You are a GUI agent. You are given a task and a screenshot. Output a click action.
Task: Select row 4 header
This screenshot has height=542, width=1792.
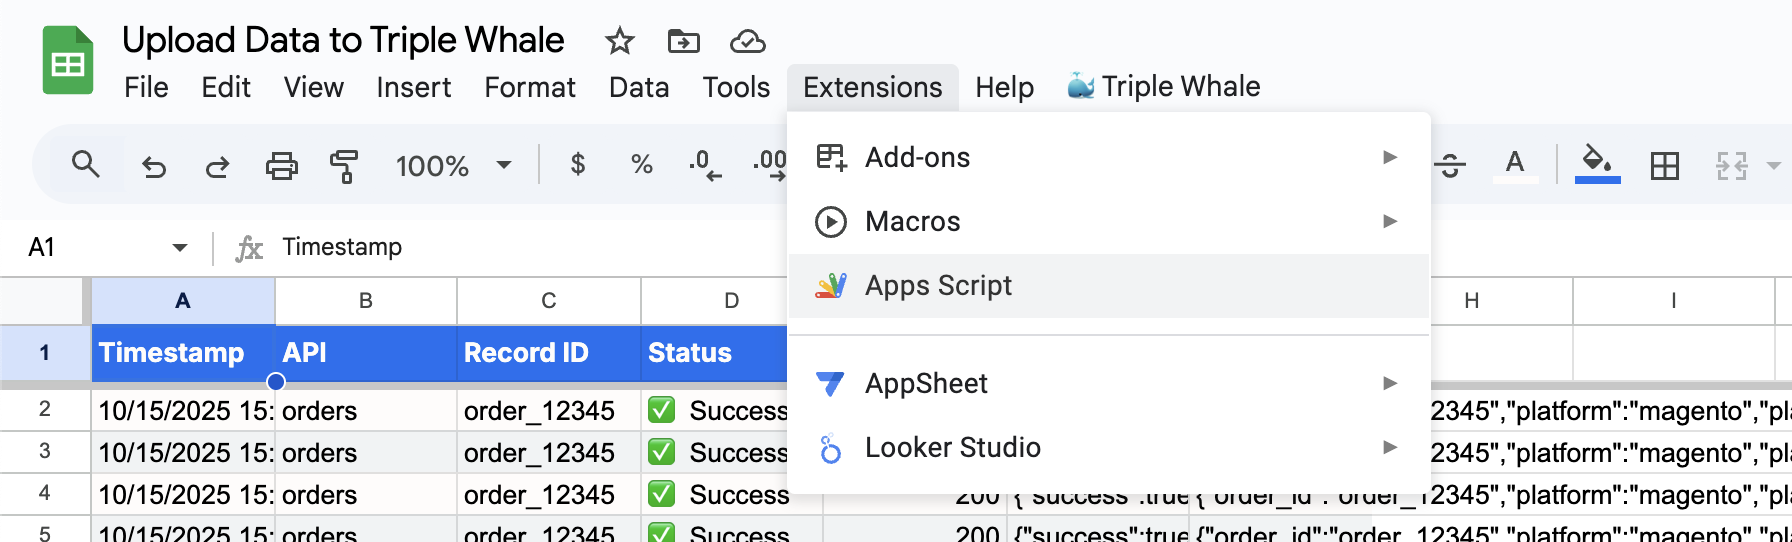[x=45, y=494]
